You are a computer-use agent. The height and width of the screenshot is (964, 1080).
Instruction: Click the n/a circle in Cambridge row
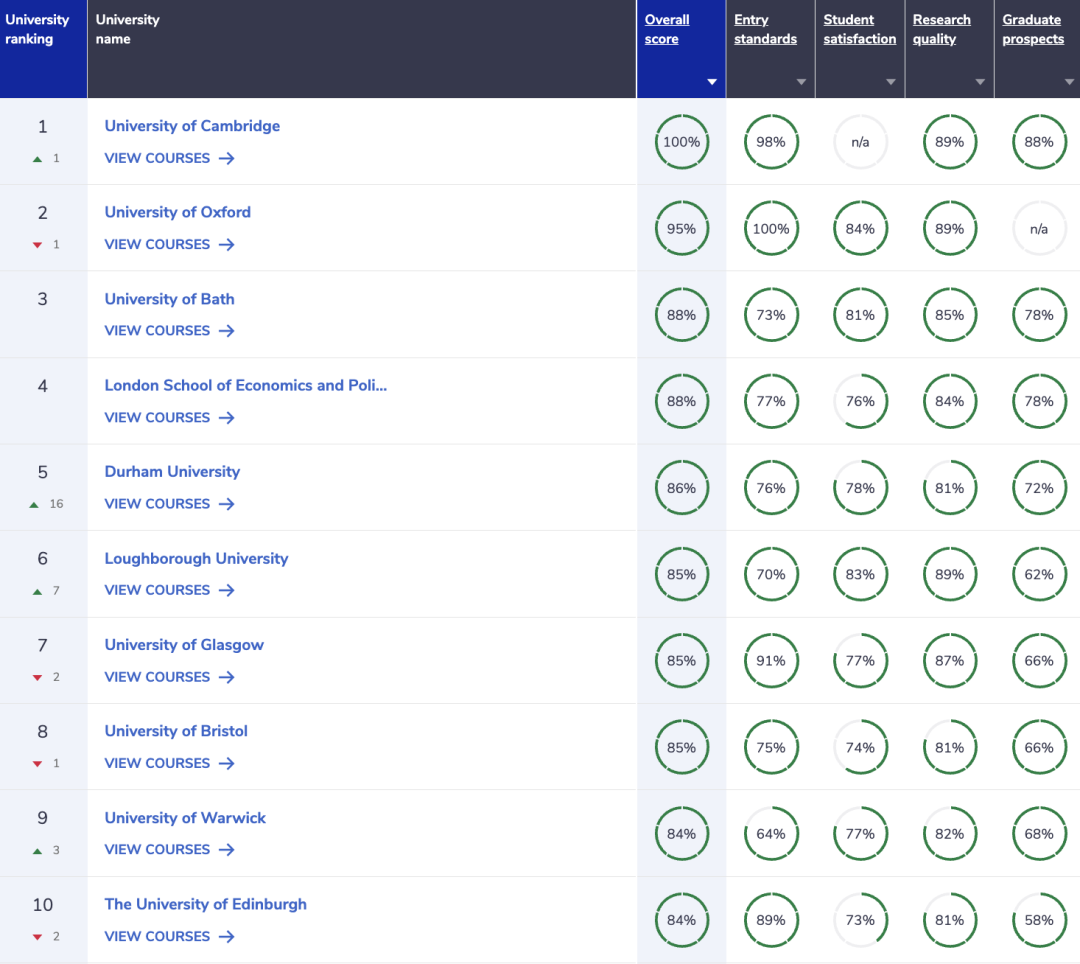tap(860, 142)
